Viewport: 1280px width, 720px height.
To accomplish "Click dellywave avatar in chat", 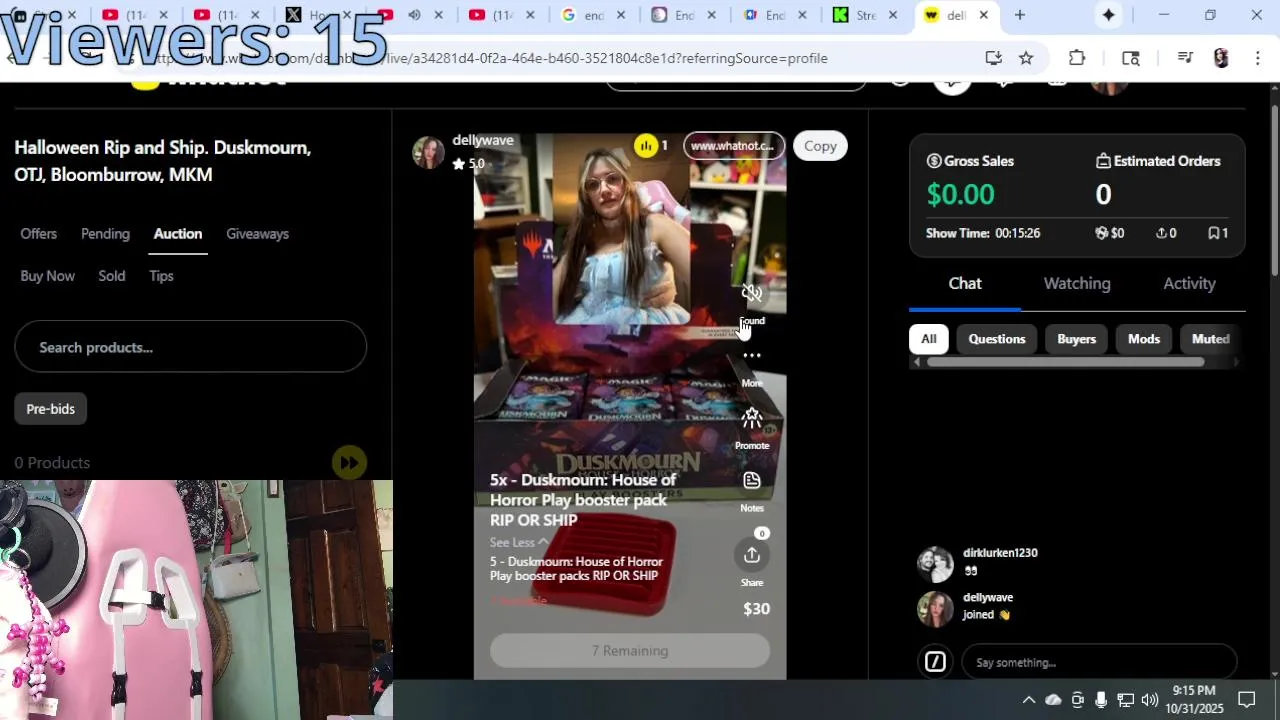I will pos(935,609).
